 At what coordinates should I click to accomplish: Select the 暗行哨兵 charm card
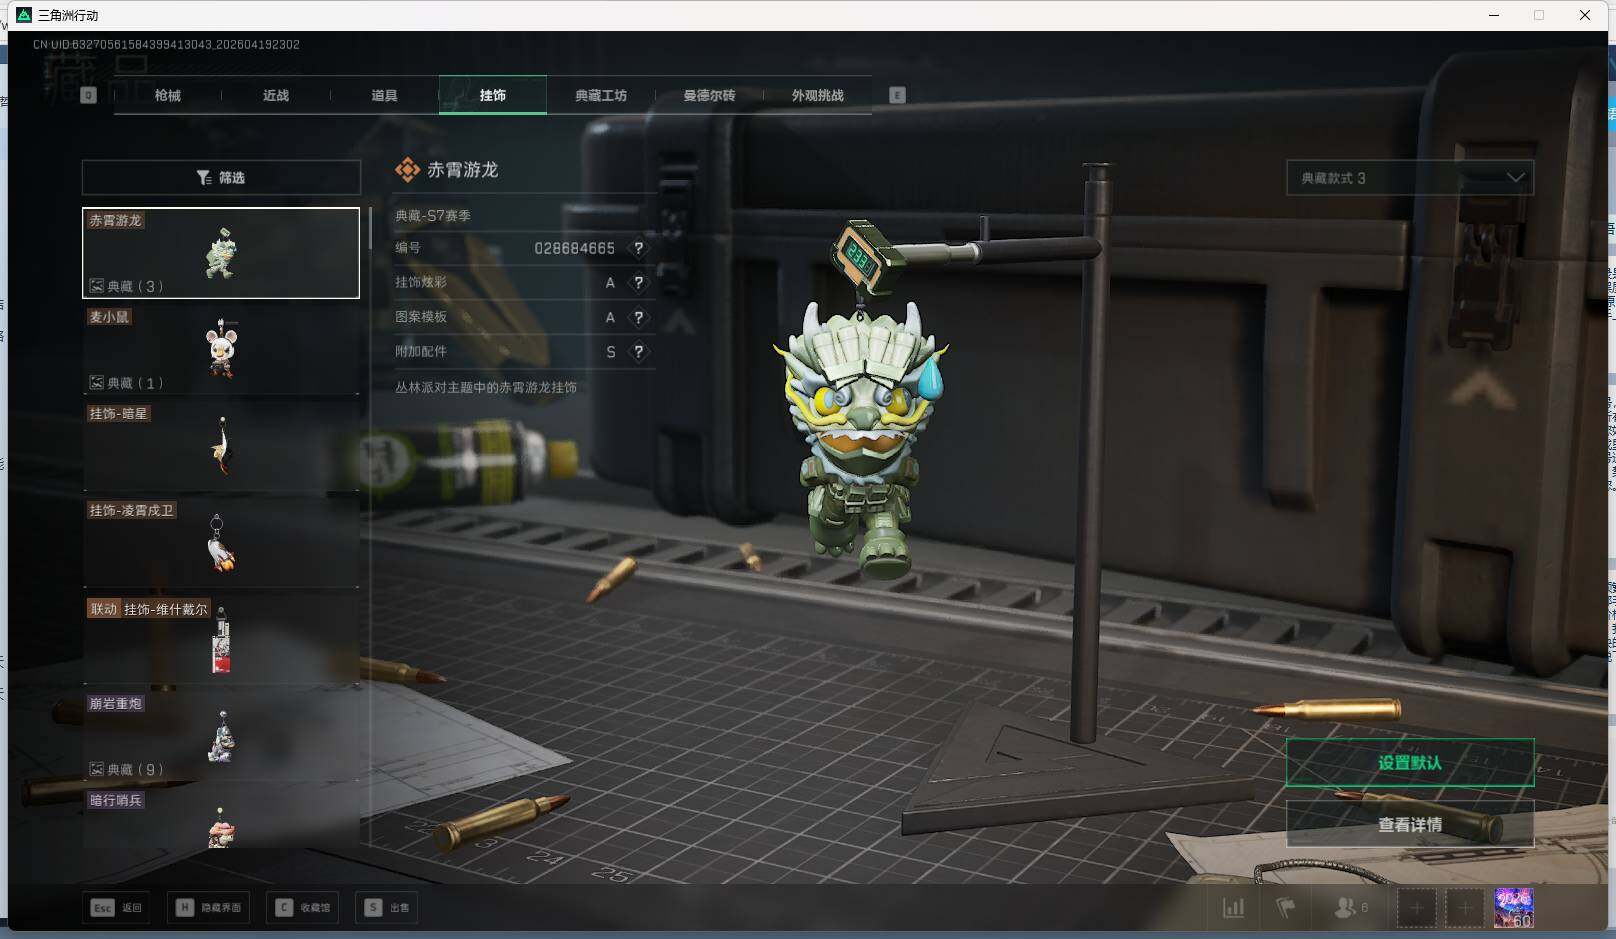tap(221, 819)
